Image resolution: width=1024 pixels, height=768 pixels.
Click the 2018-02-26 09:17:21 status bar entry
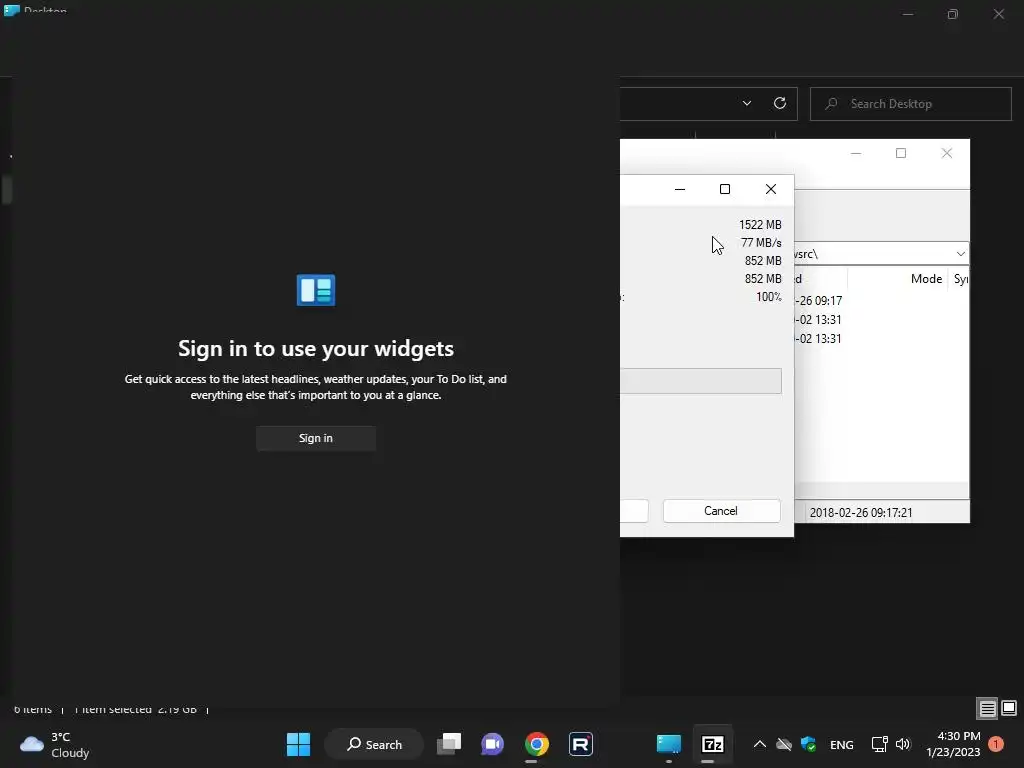pyautogui.click(x=861, y=513)
